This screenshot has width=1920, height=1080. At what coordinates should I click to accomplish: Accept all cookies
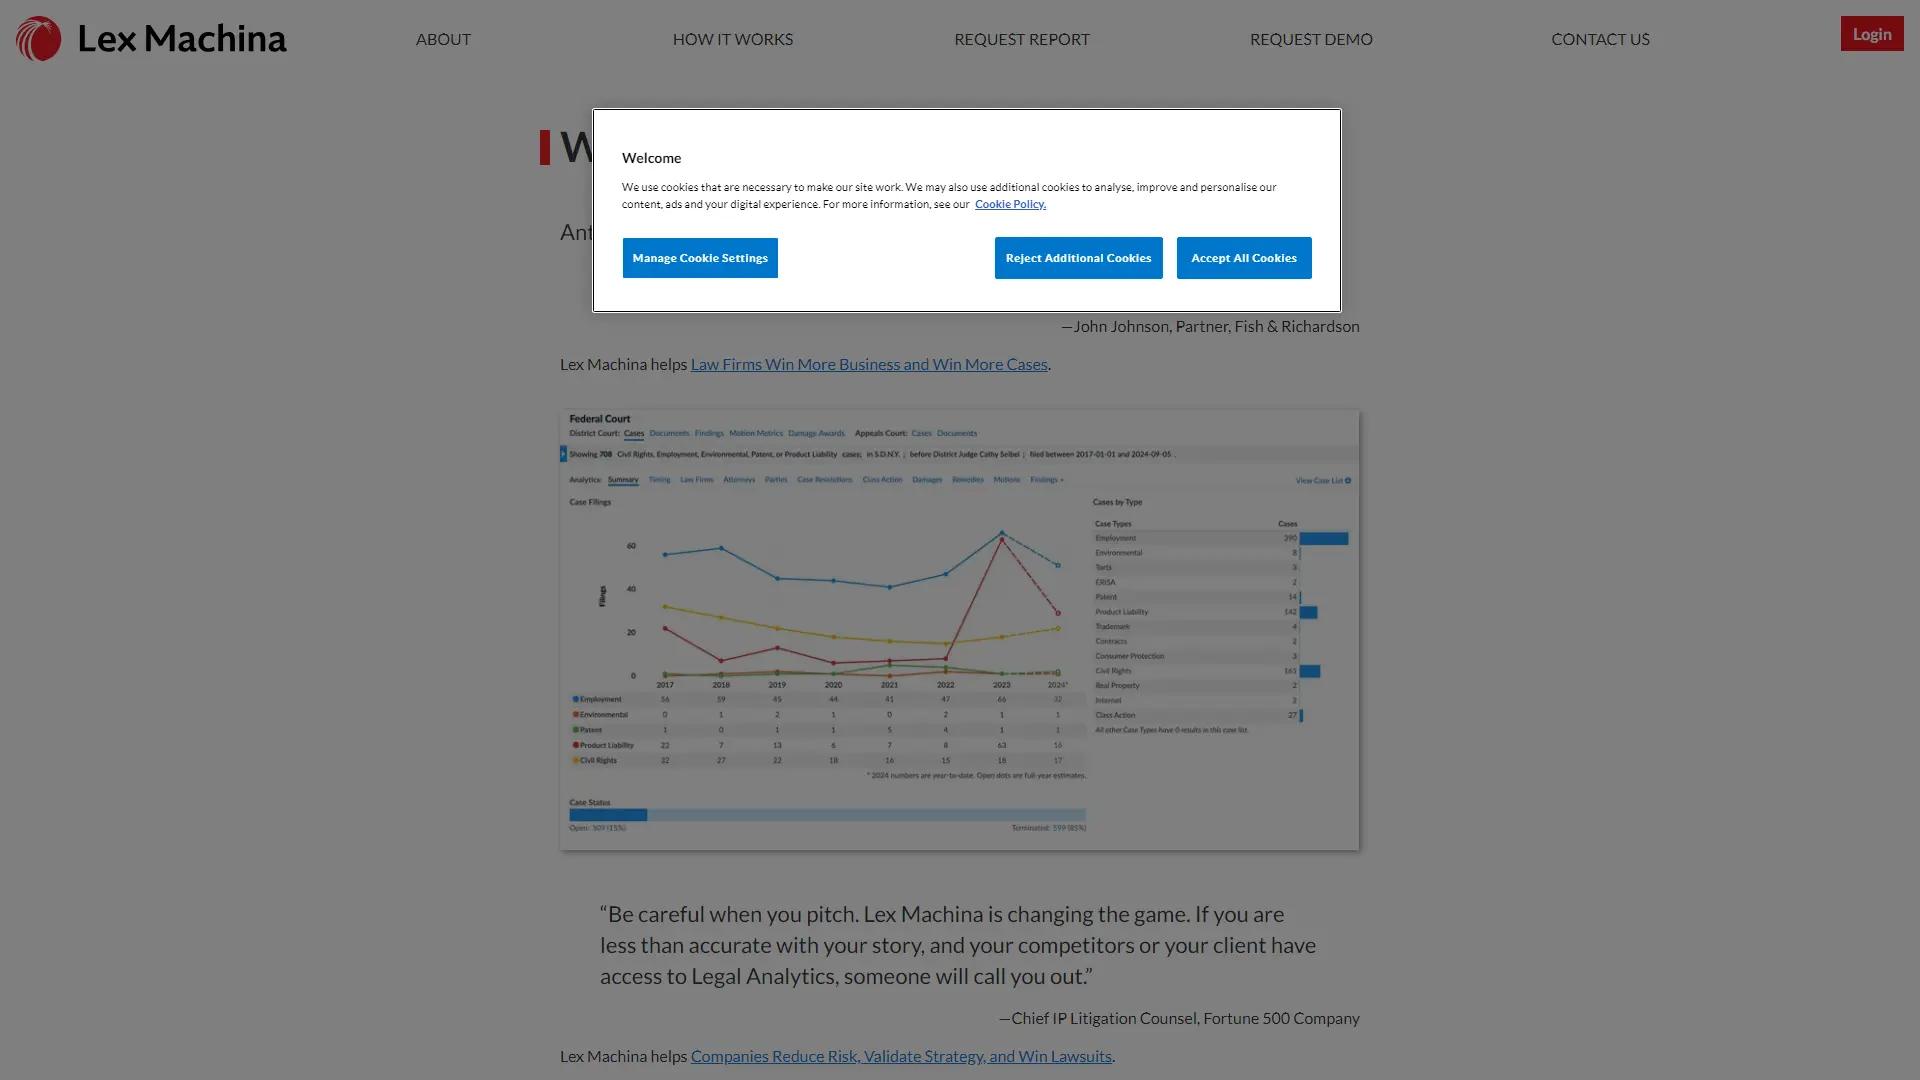pos(1243,258)
